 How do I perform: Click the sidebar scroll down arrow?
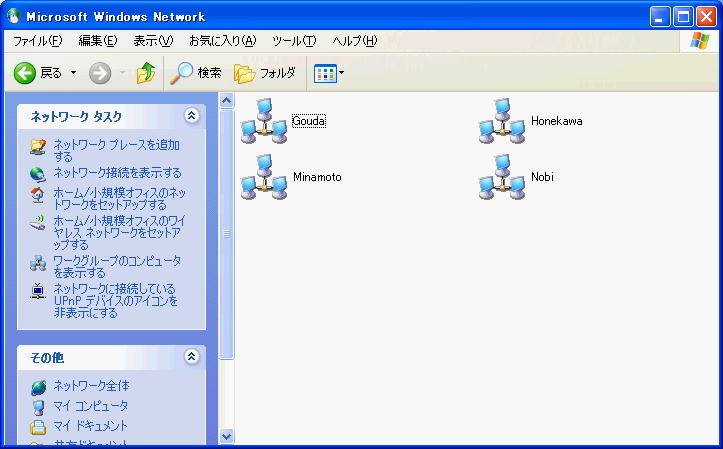(225, 436)
